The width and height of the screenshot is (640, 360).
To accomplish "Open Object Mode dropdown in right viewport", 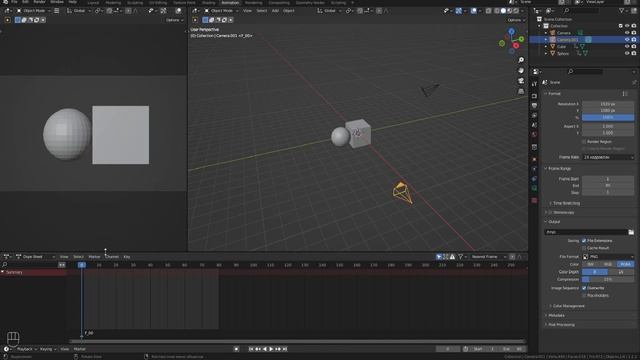I will (x=221, y=11).
